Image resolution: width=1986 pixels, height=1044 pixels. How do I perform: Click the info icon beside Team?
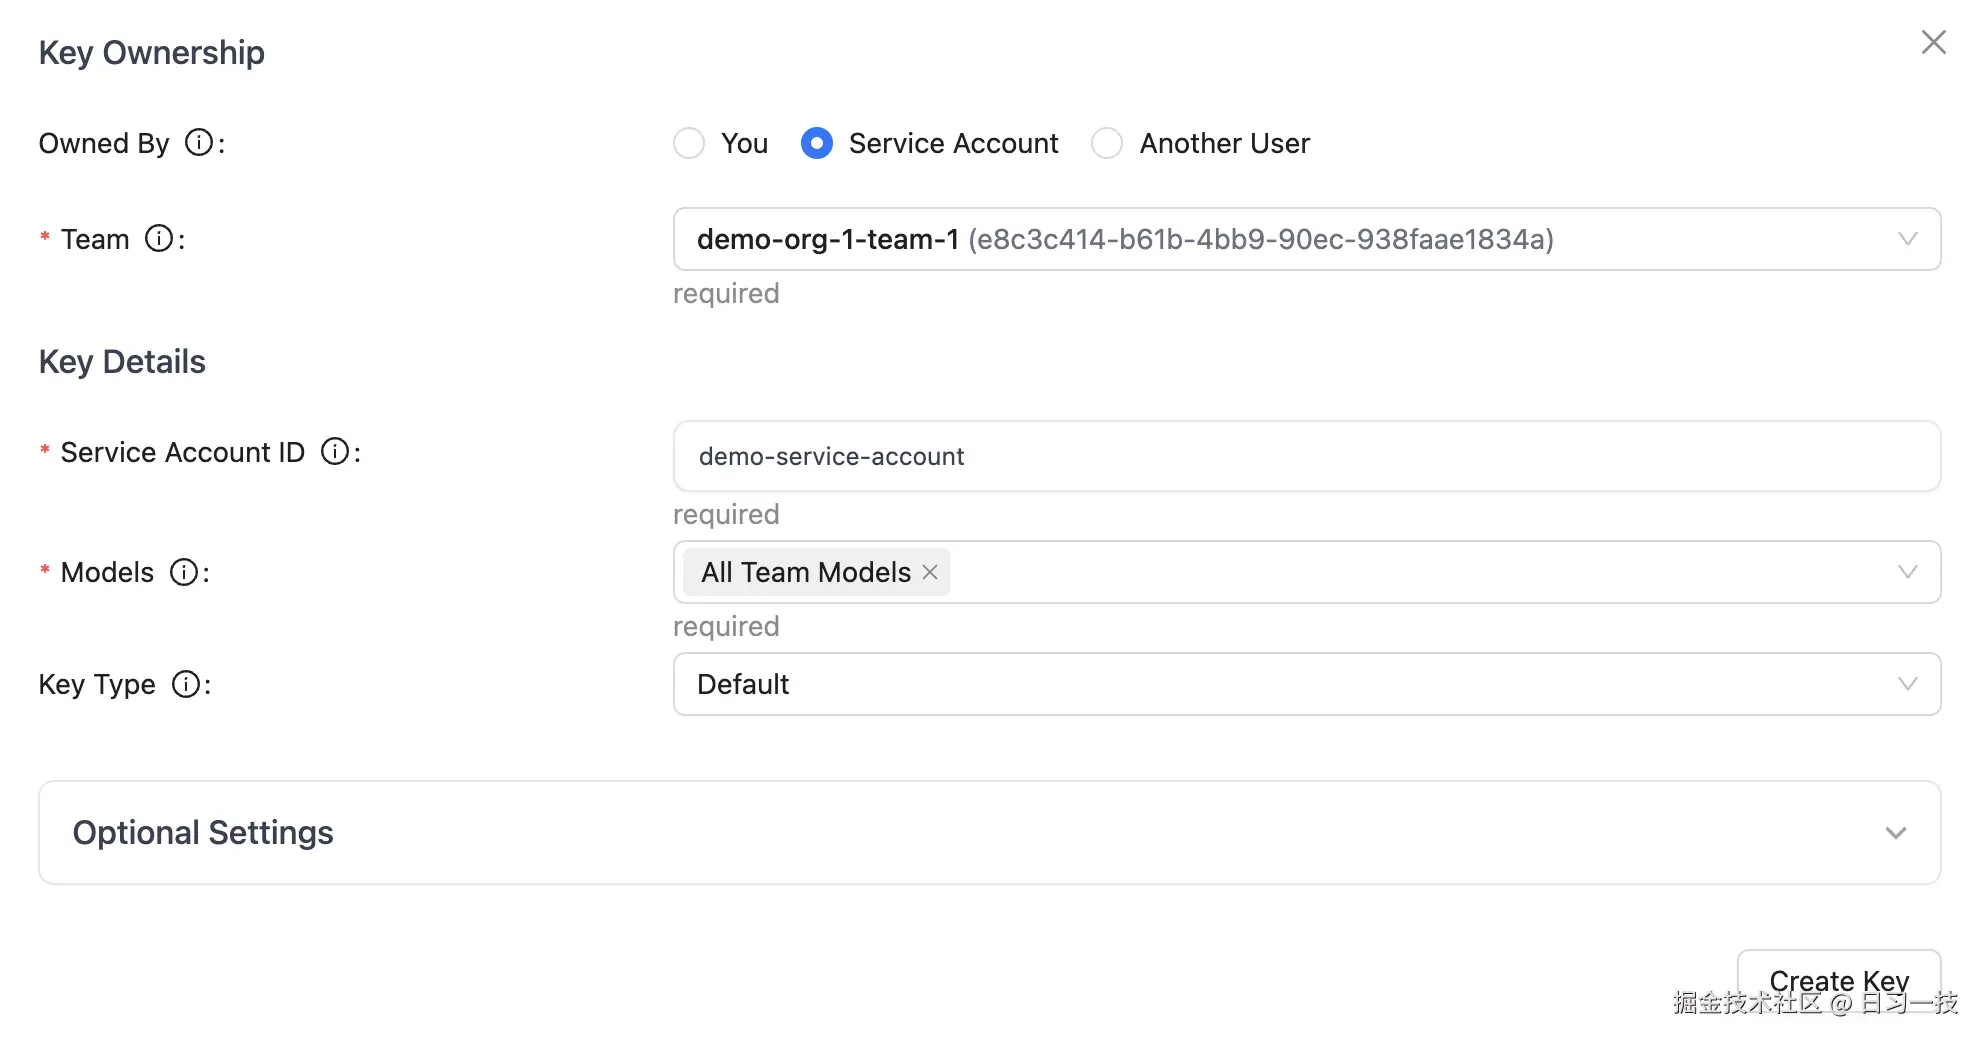tap(158, 239)
